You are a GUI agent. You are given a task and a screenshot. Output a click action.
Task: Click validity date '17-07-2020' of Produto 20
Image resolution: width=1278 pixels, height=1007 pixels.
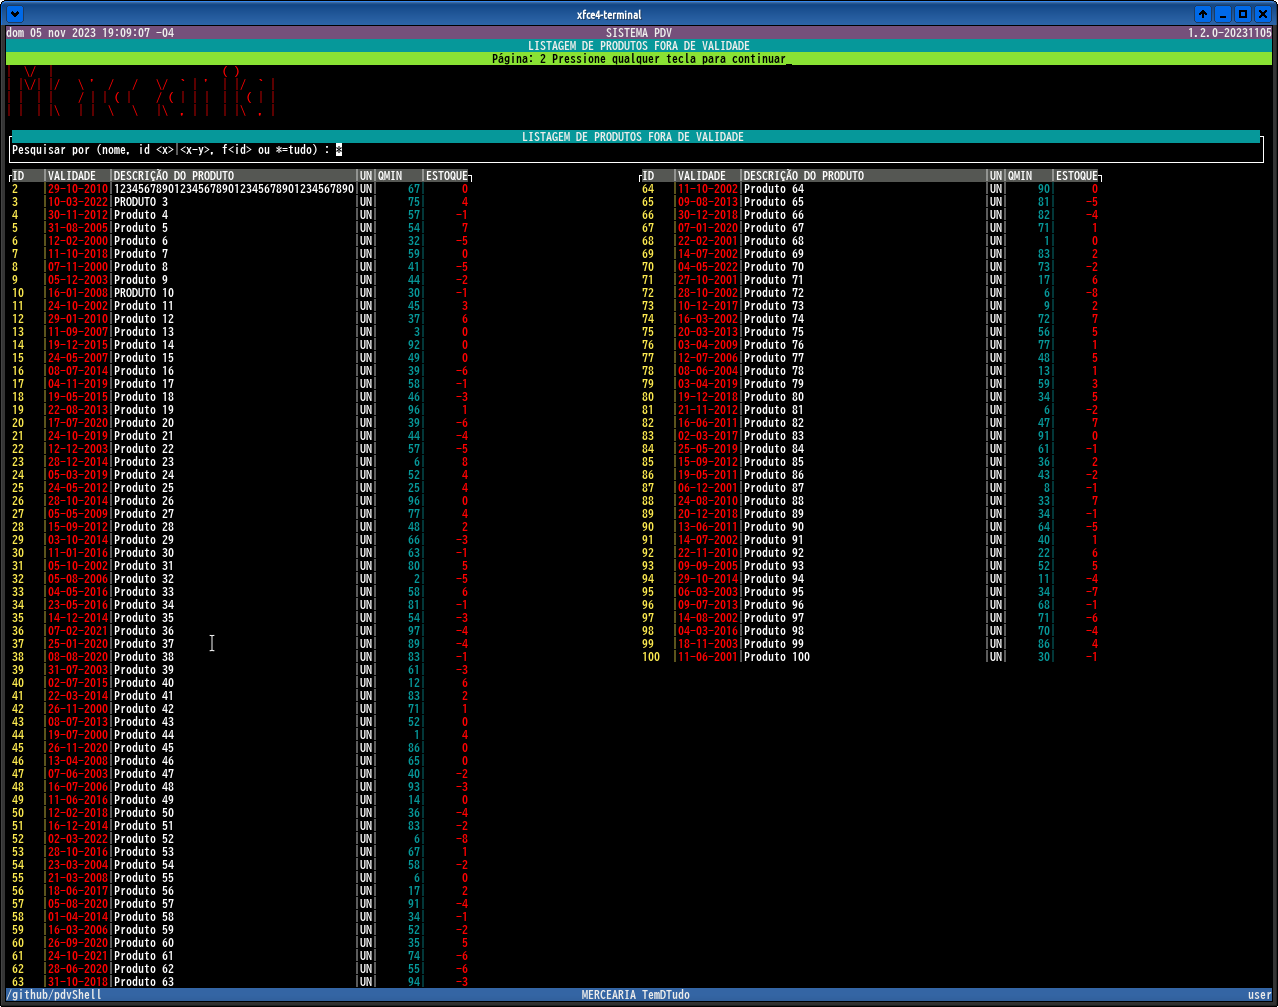tap(78, 423)
